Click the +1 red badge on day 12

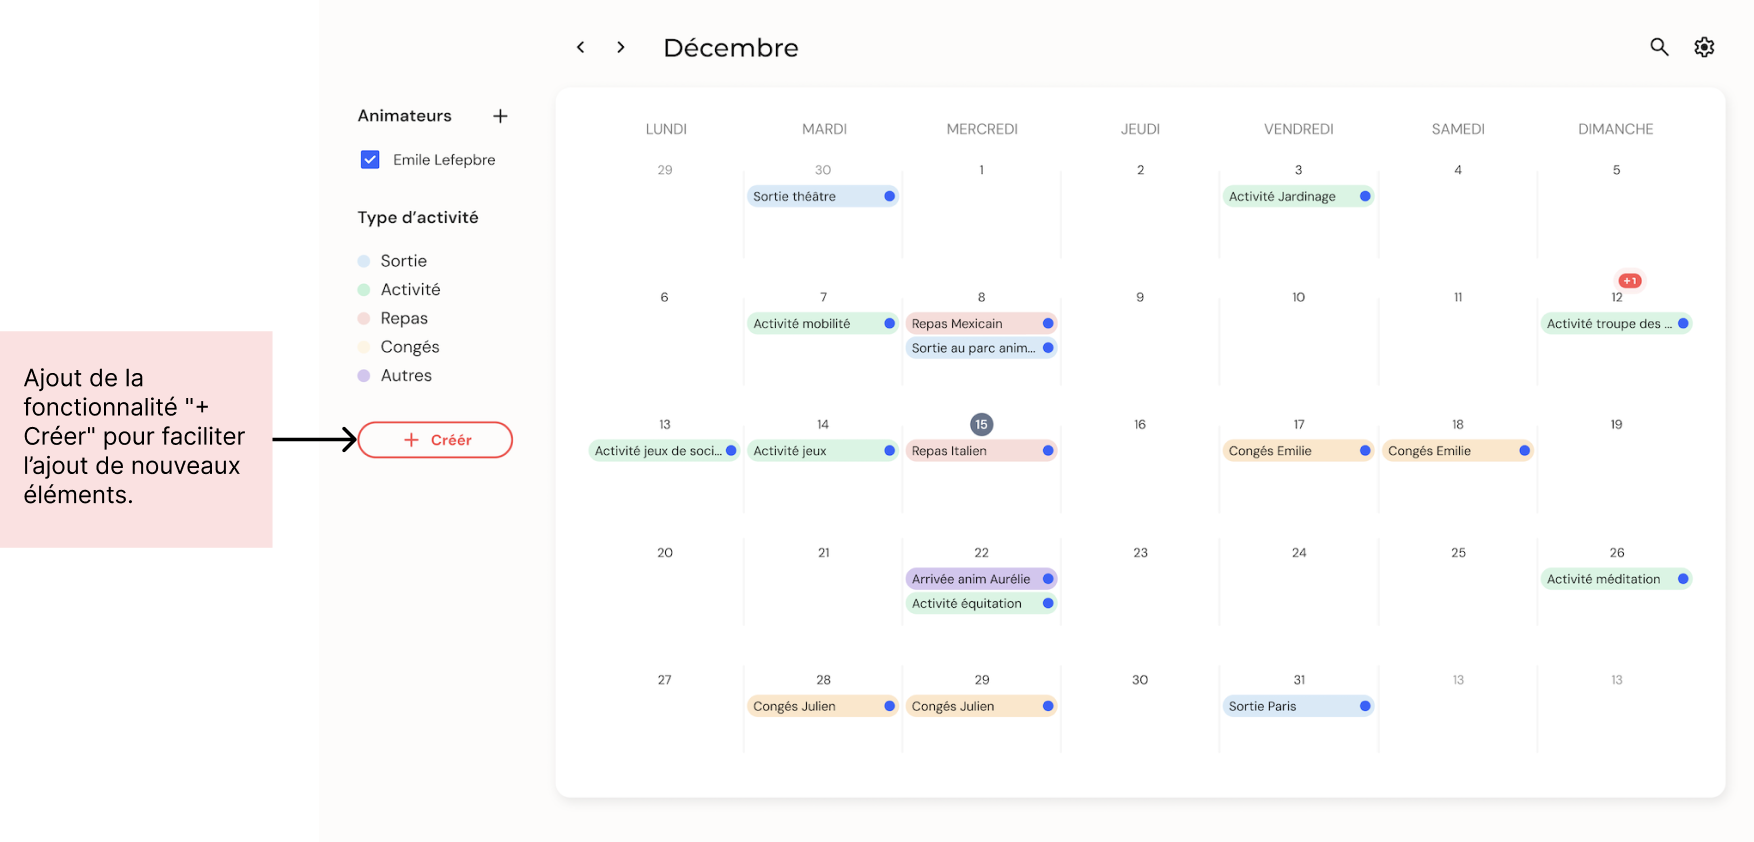pyautogui.click(x=1629, y=281)
